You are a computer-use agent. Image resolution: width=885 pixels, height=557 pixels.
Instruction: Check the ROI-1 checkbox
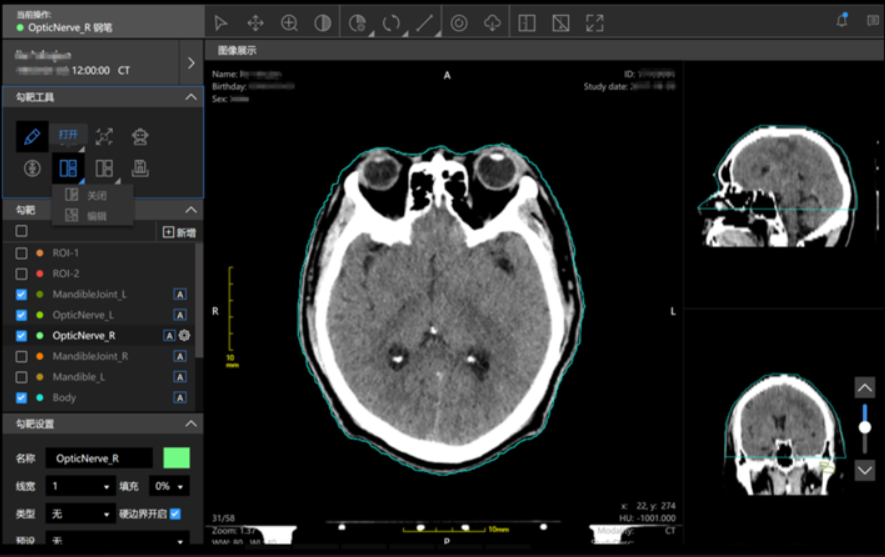[x=21, y=253]
